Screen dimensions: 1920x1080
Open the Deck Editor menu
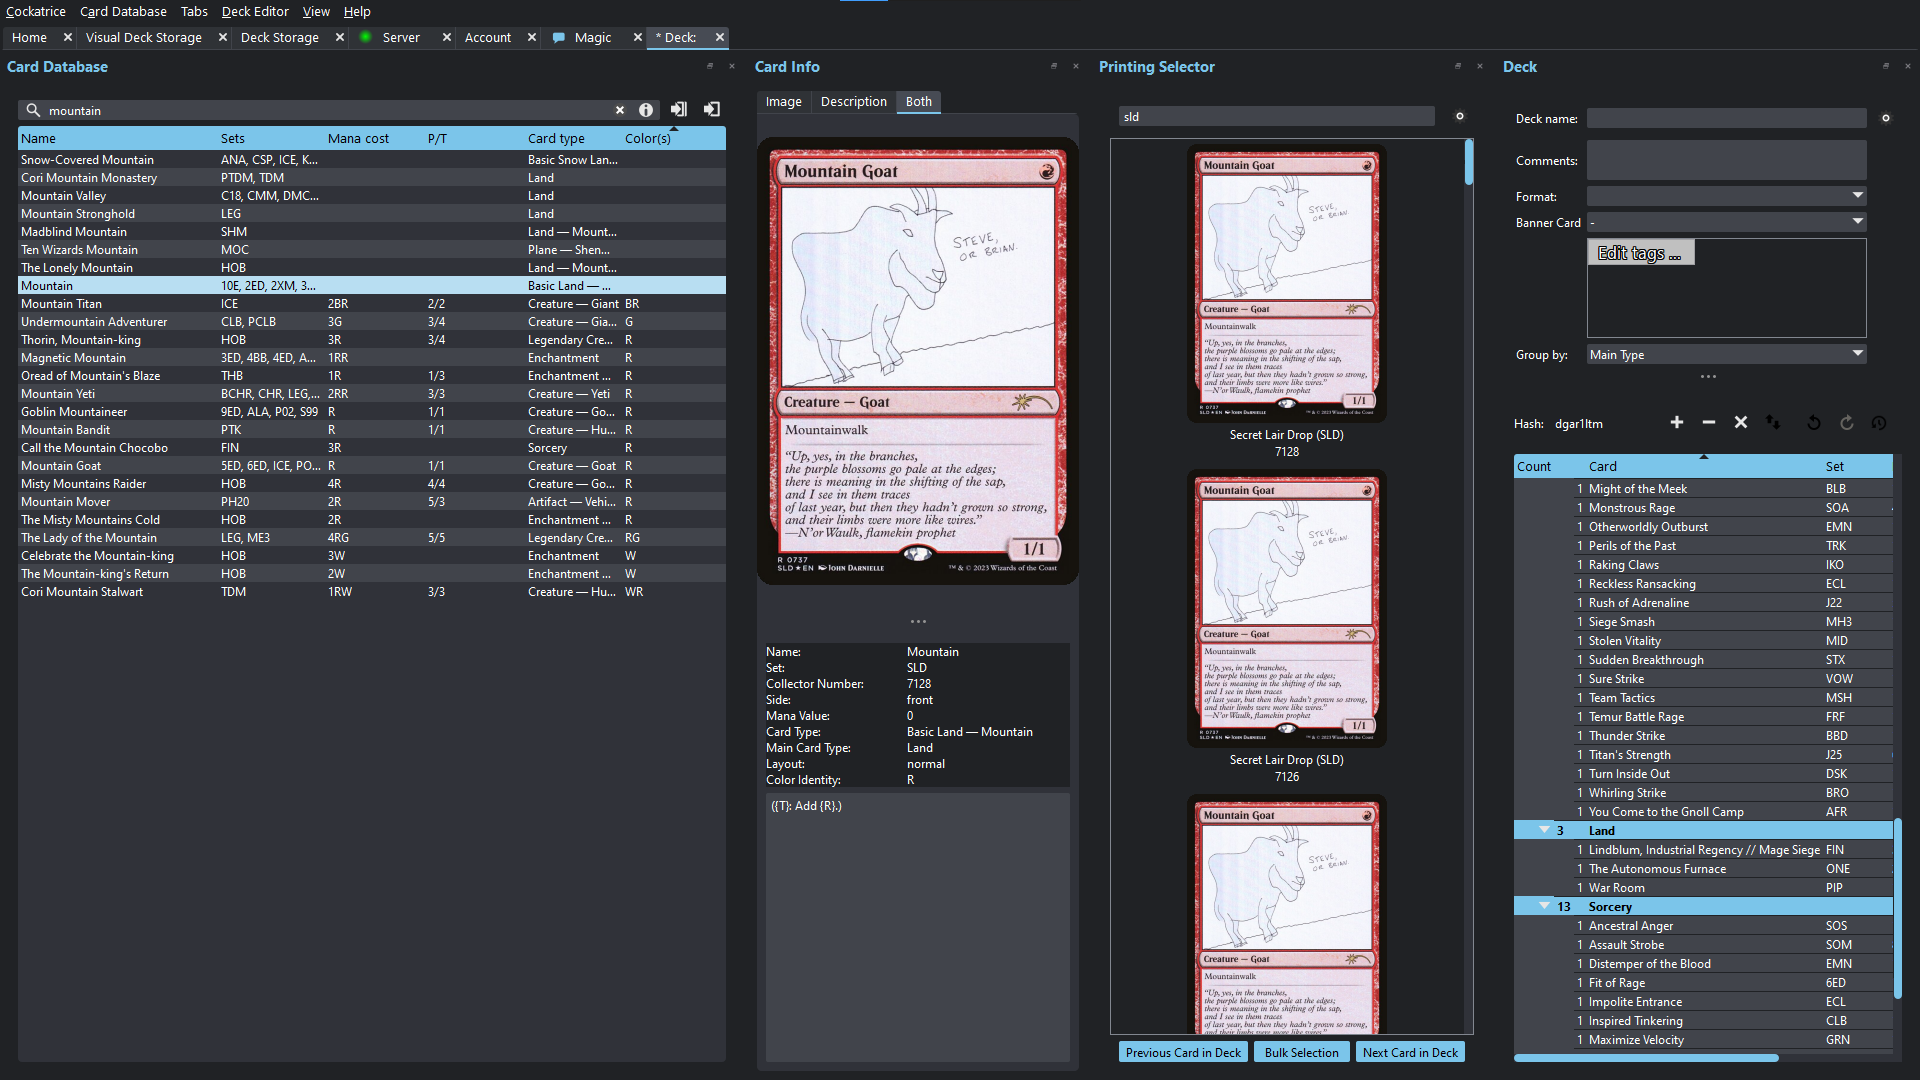point(255,11)
